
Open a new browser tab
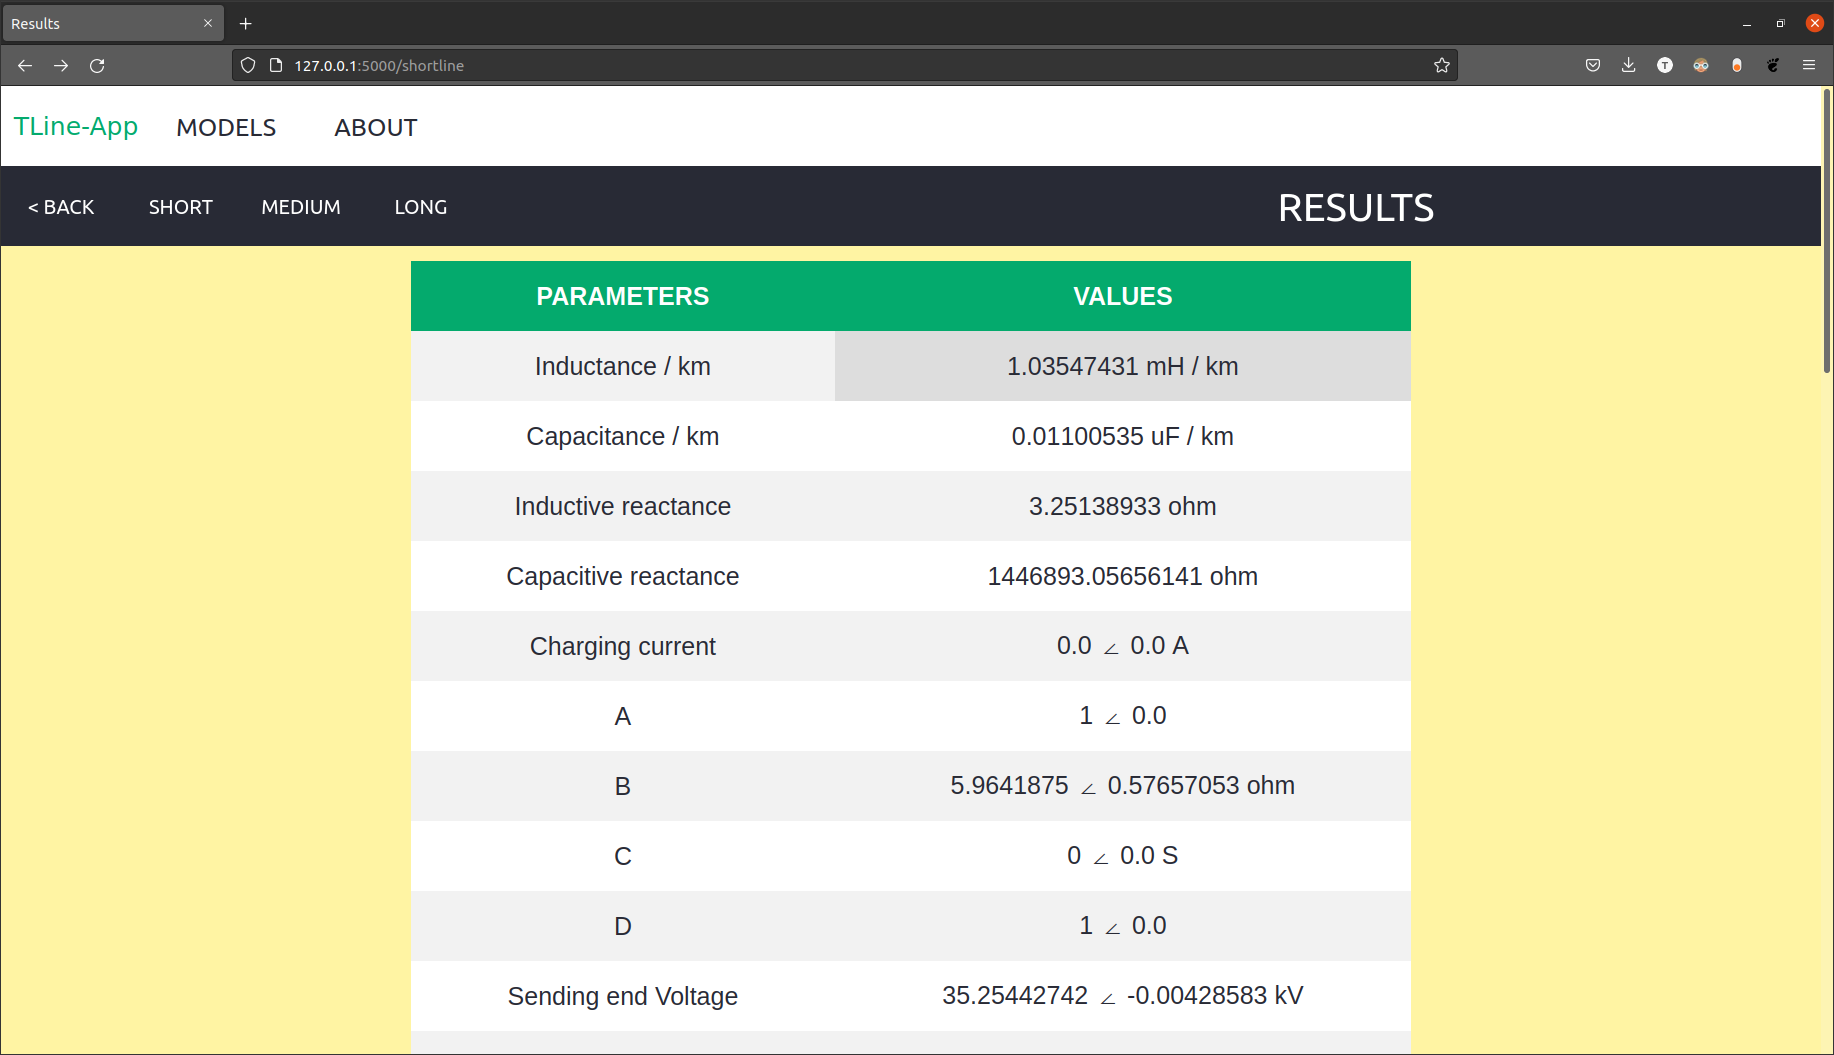point(246,23)
